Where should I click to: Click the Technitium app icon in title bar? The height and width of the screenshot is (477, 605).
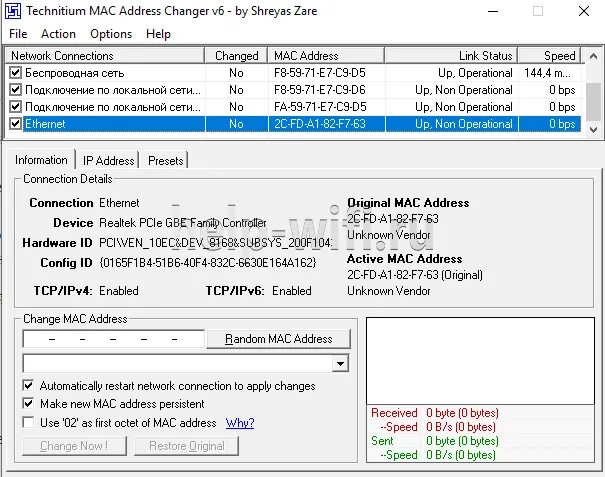click(13, 11)
